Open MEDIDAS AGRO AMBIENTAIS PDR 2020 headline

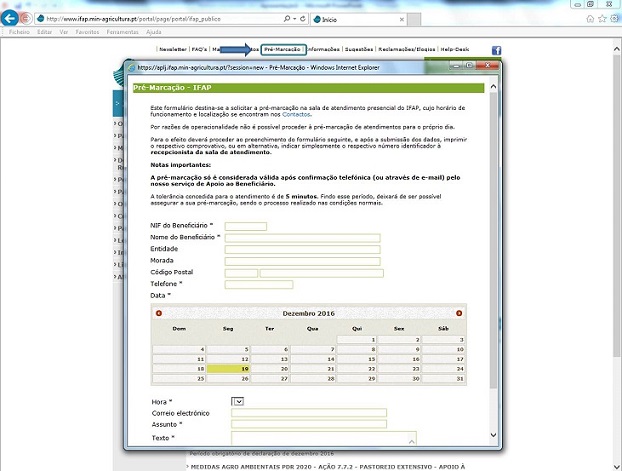pyautogui.click(x=328, y=467)
